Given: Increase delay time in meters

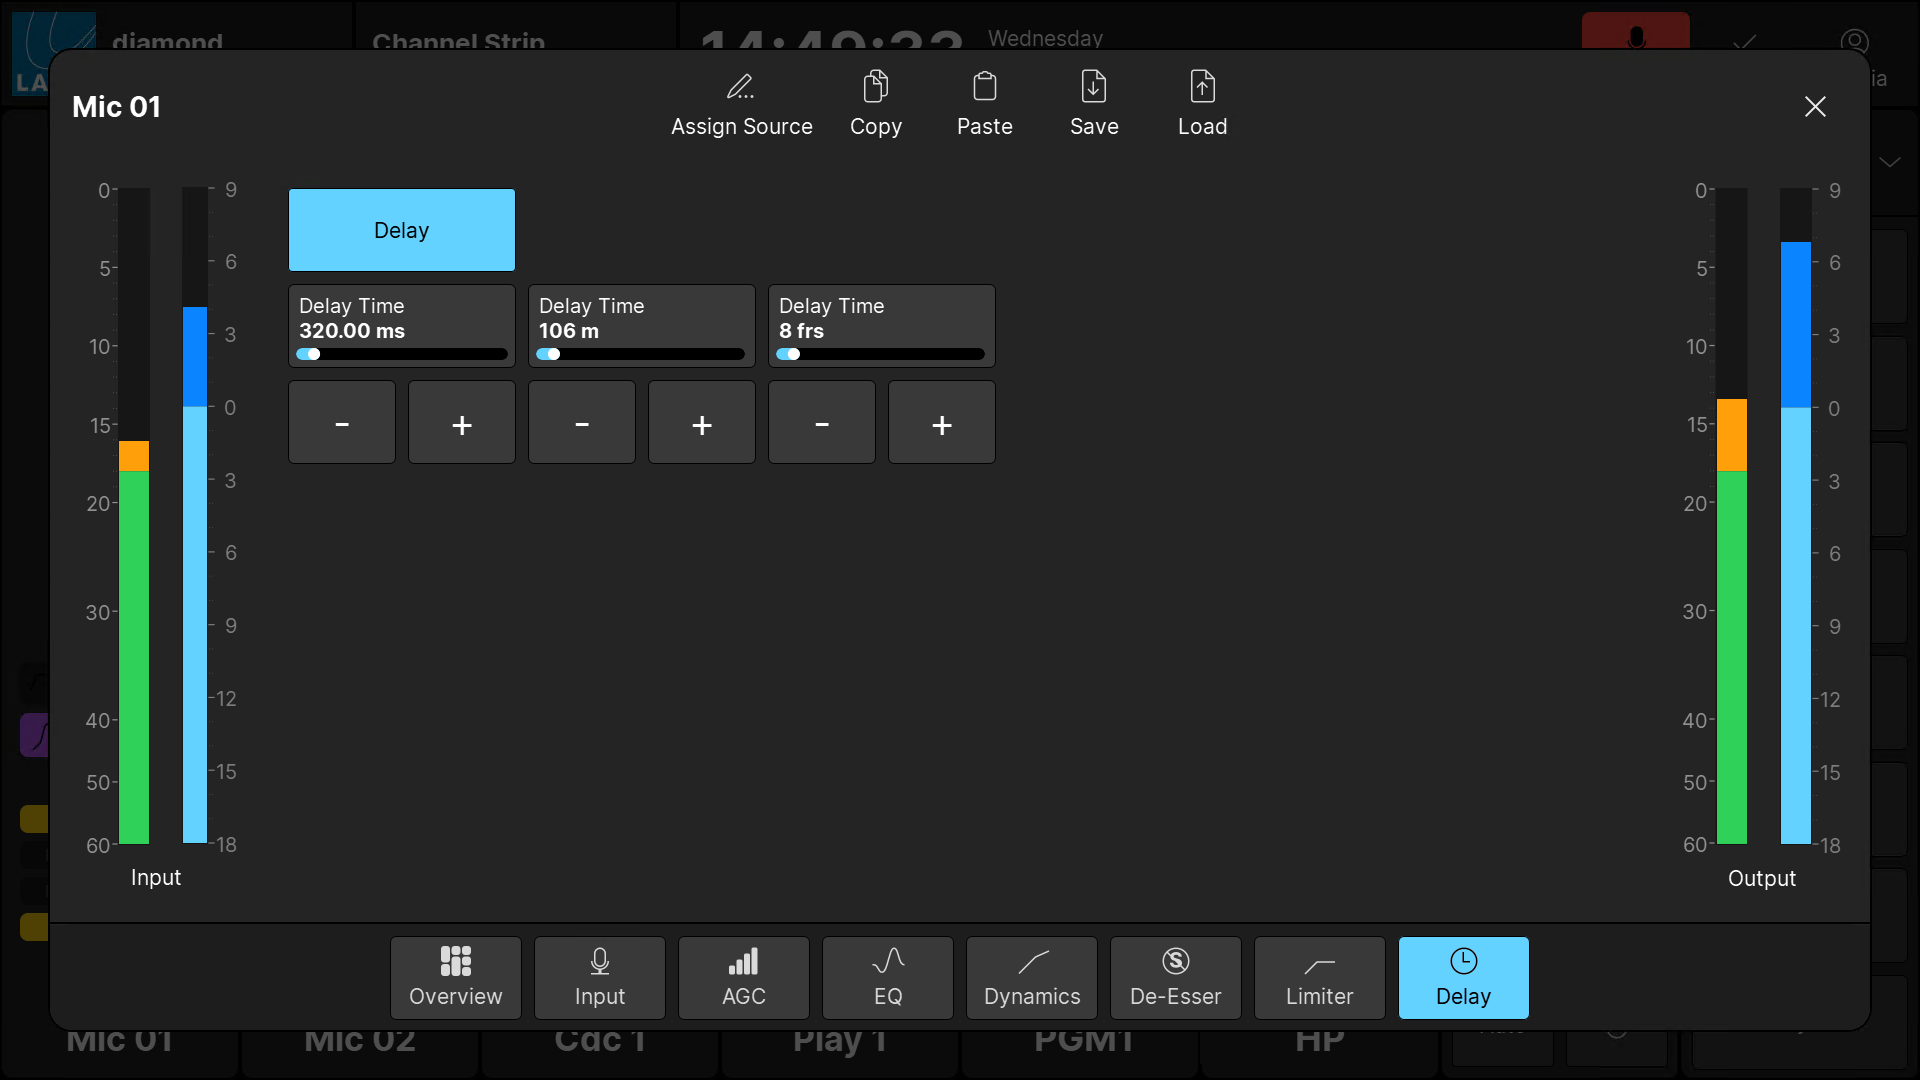Looking at the screenshot, I should [x=702, y=422].
